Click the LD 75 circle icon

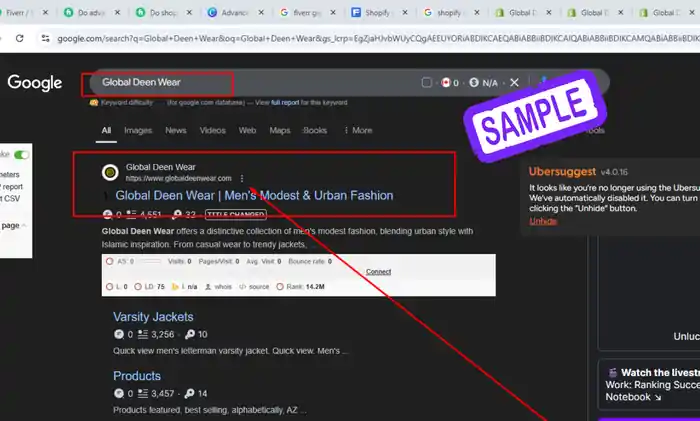[x=138, y=287]
